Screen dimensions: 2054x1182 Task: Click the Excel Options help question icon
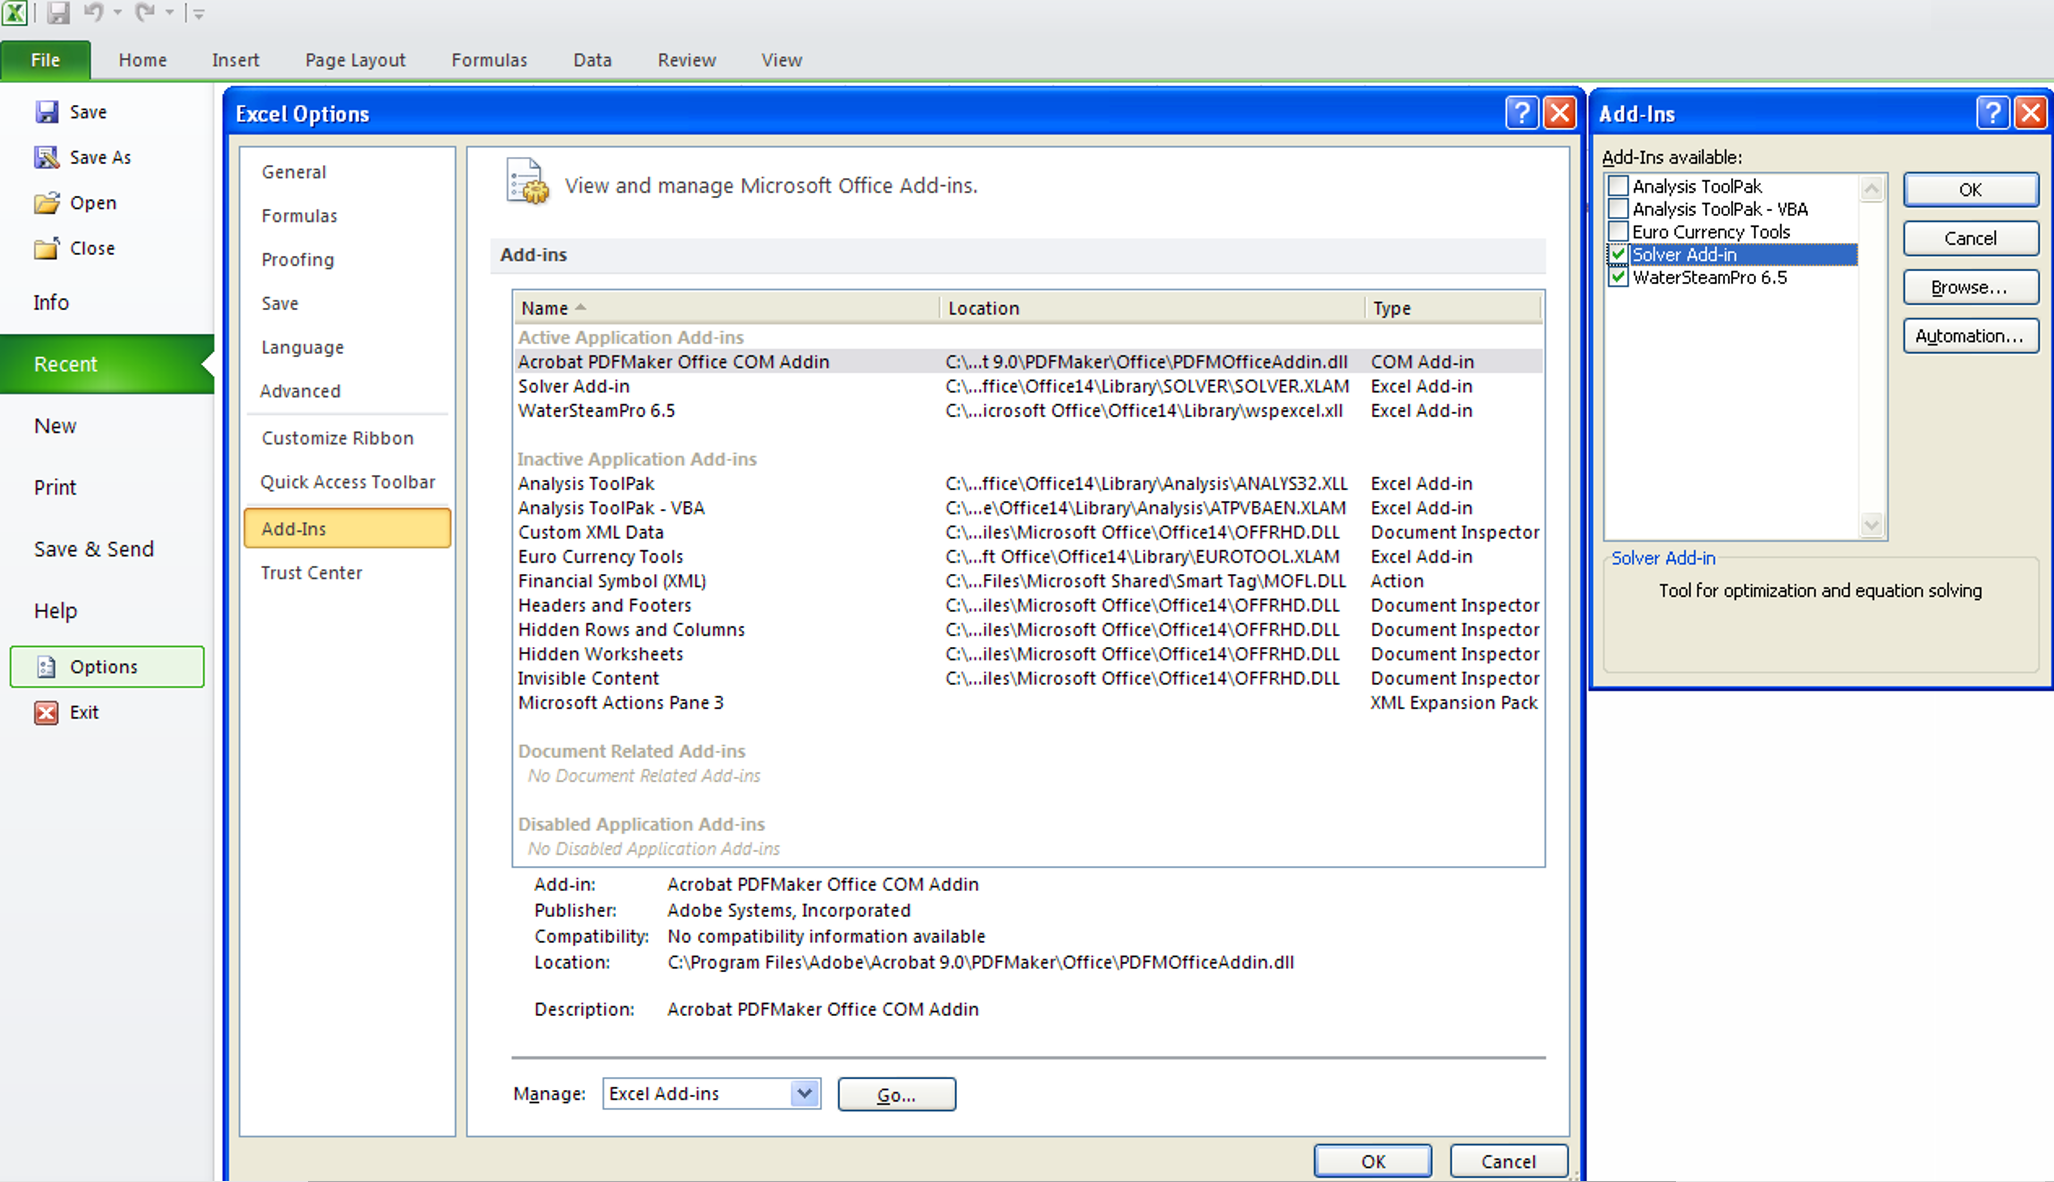click(1521, 113)
